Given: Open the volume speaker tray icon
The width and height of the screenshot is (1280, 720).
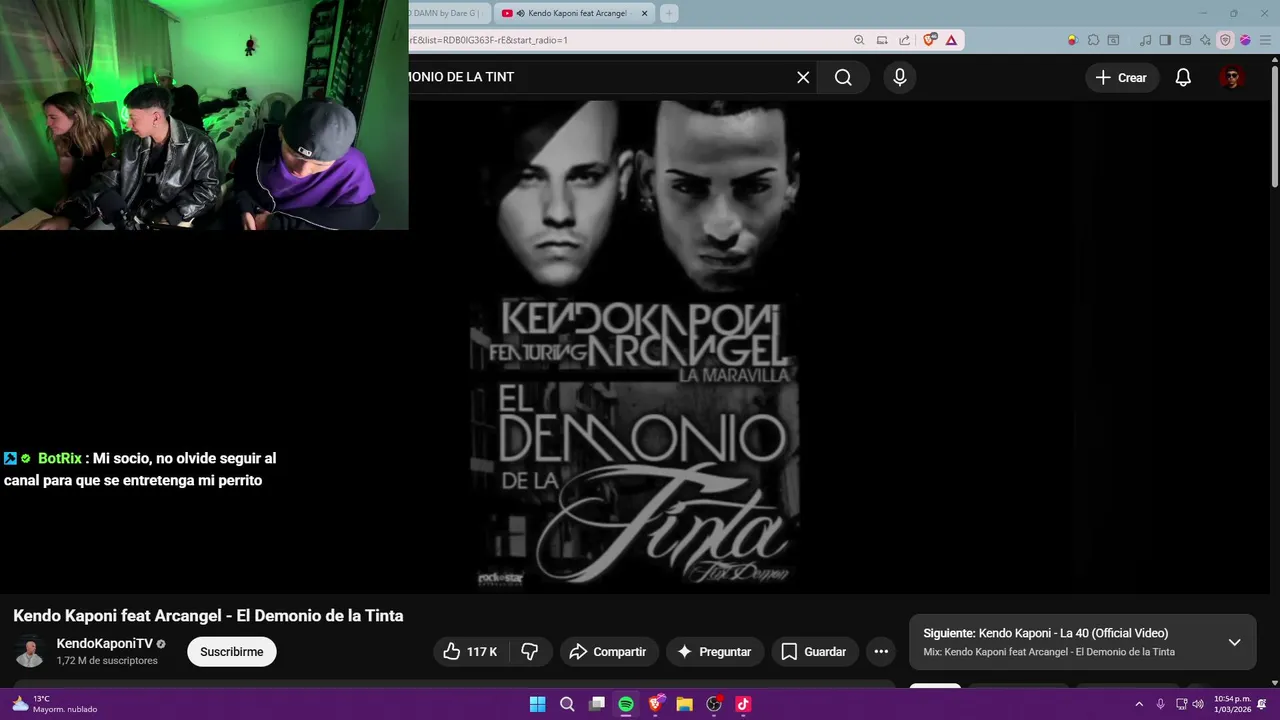Looking at the screenshot, I should 1198,704.
